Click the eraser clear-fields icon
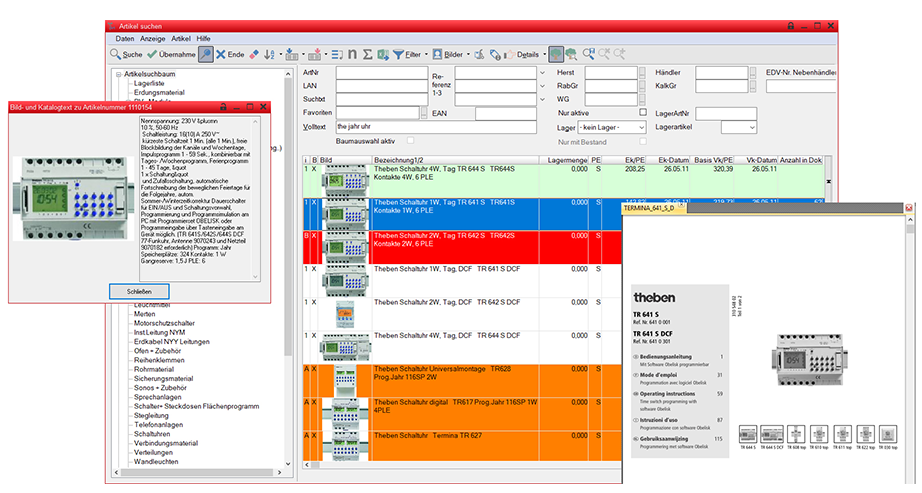Viewport: 922px width, 493px height. click(x=254, y=55)
